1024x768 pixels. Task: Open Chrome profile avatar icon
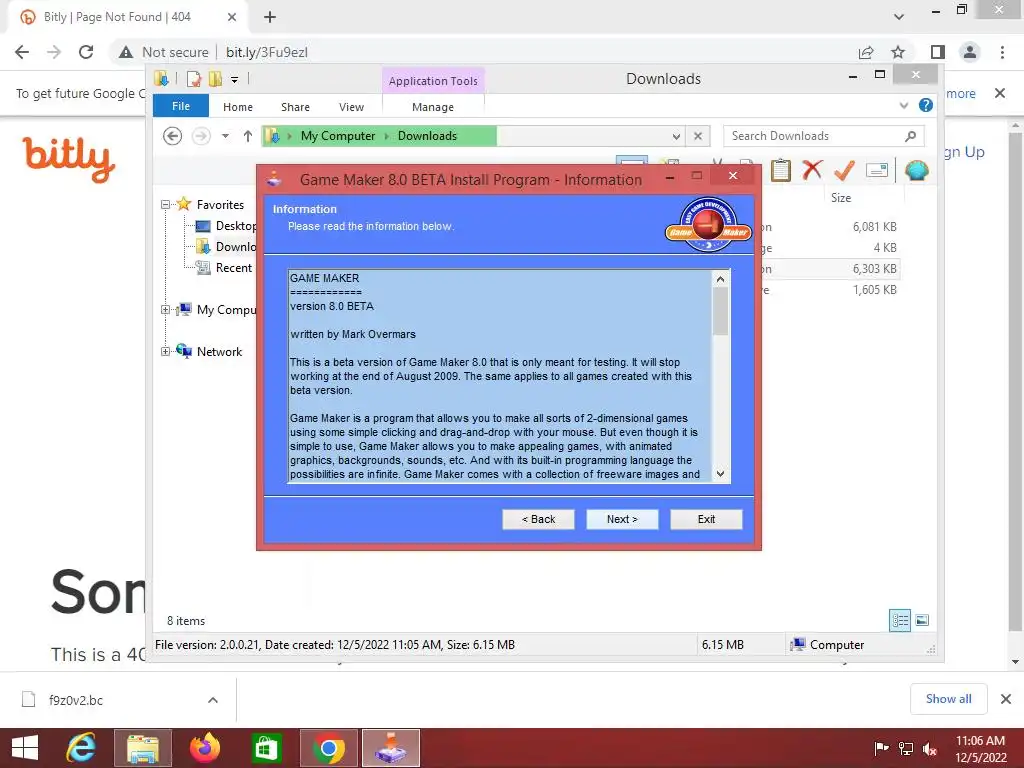(970, 52)
